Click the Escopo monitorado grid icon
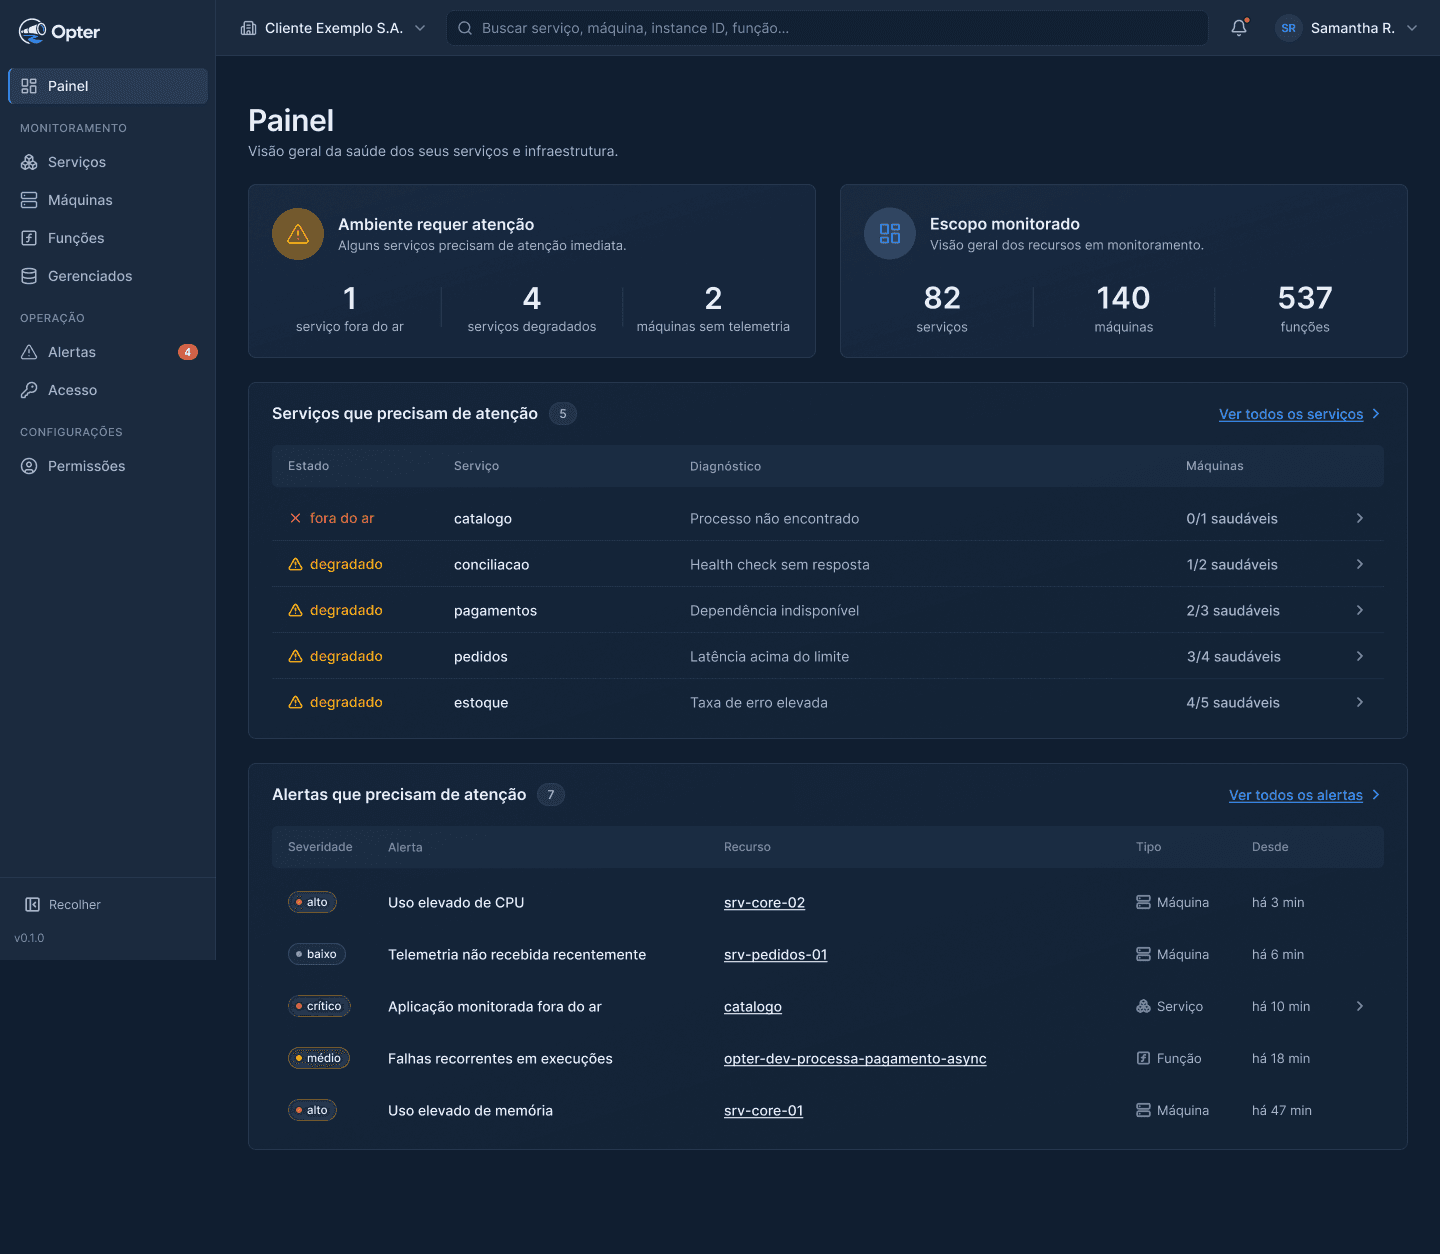The width and height of the screenshot is (1440, 1254). [890, 234]
